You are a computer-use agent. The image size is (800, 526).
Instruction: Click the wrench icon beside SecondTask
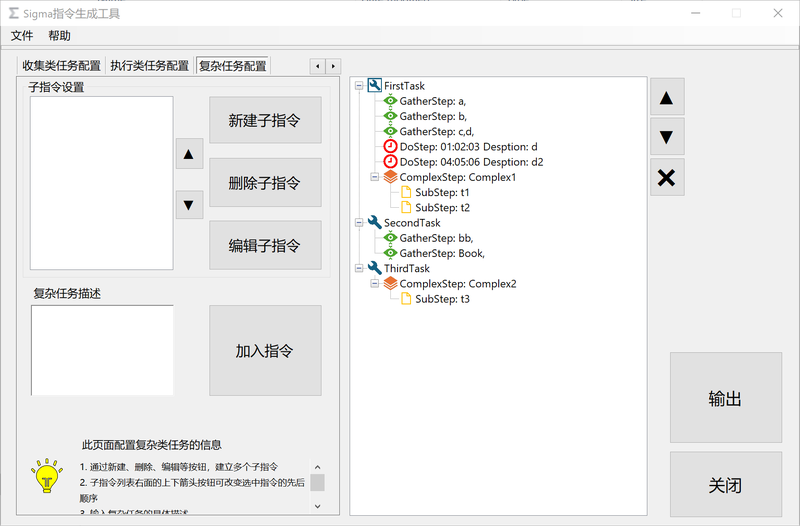(374, 222)
